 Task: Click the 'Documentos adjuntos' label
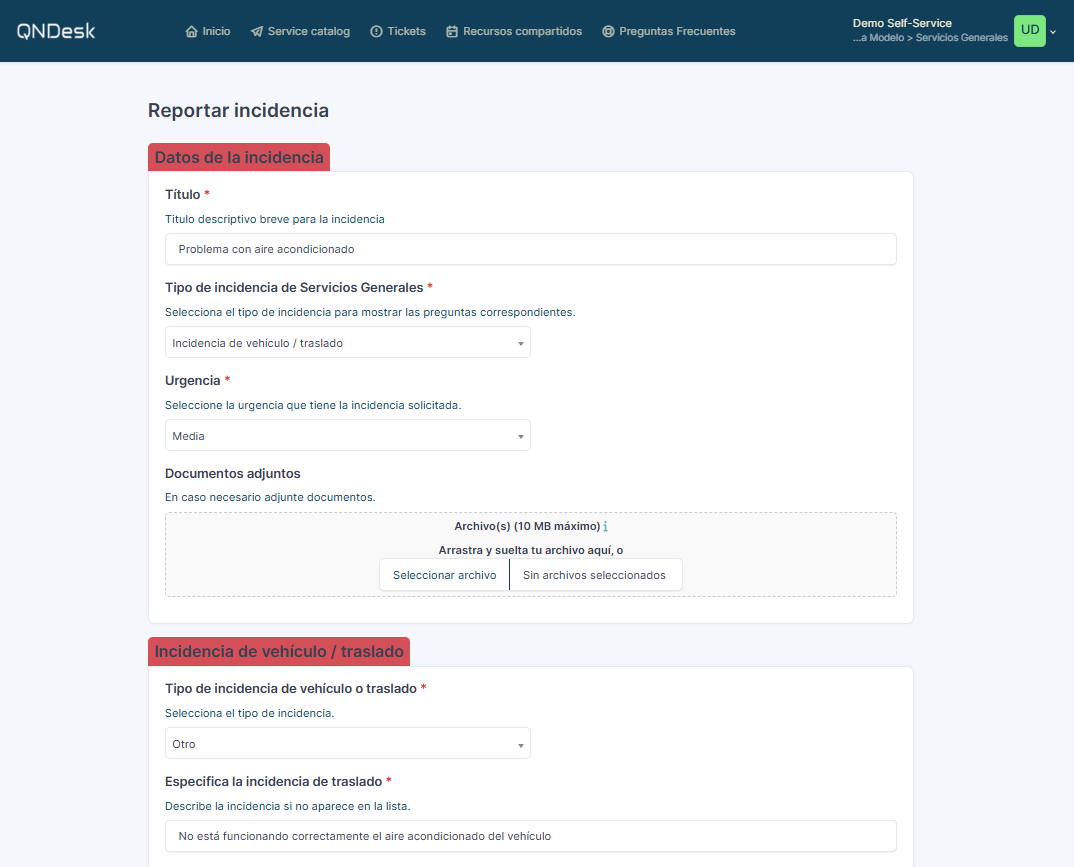tap(233, 473)
